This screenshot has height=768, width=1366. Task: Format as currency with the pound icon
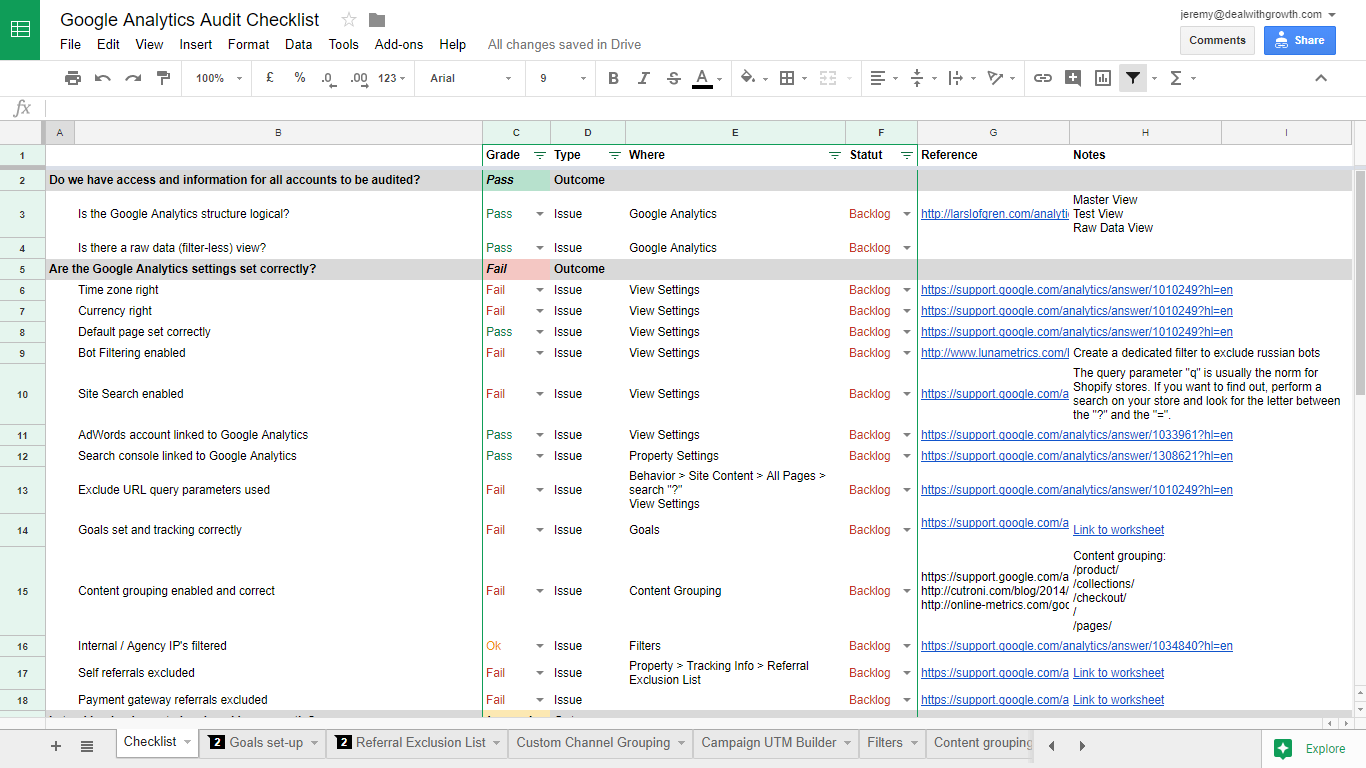coord(270,78)
